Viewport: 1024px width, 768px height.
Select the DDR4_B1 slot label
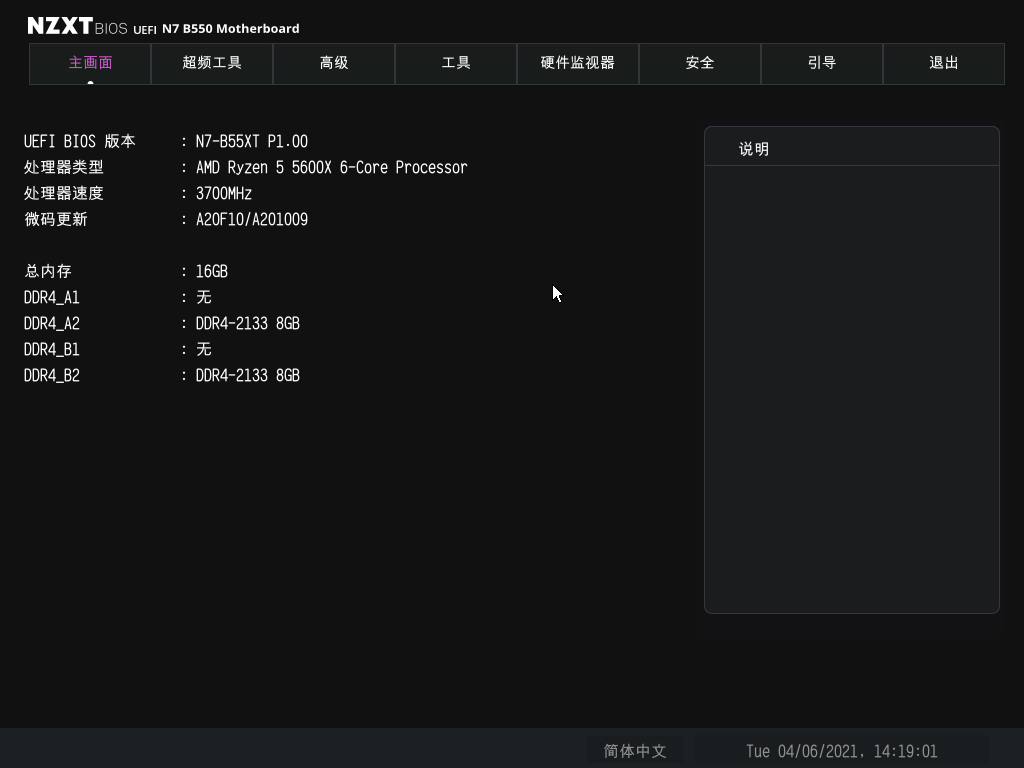tap(52, 349)
